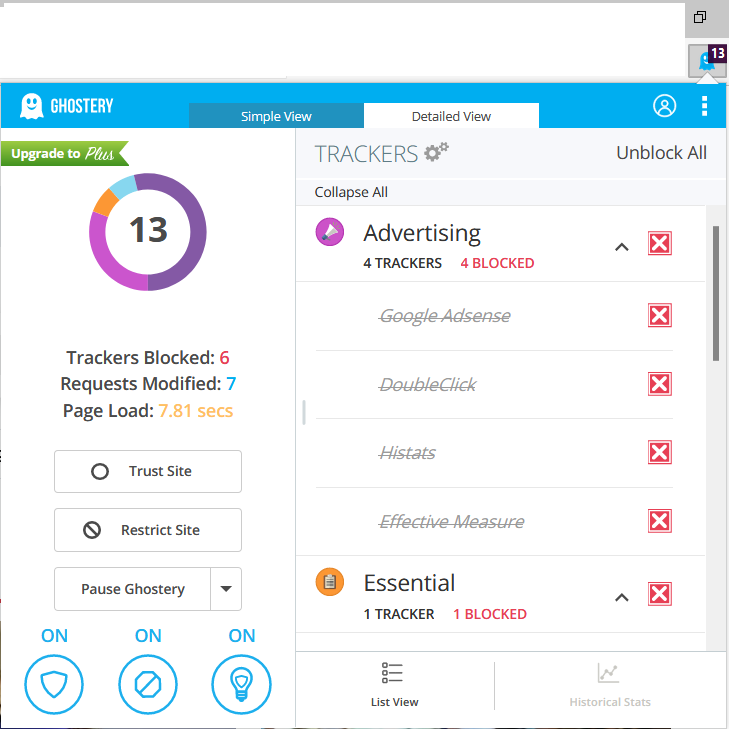This screenshot has height=729, width=729.
Task: Open Pause Ghostery dropdown arrow
Action: click(226, 589)
